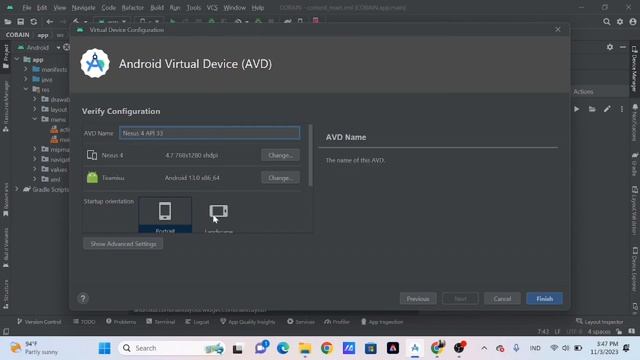Click the COBAIN breadcrumb

(18, 35)
